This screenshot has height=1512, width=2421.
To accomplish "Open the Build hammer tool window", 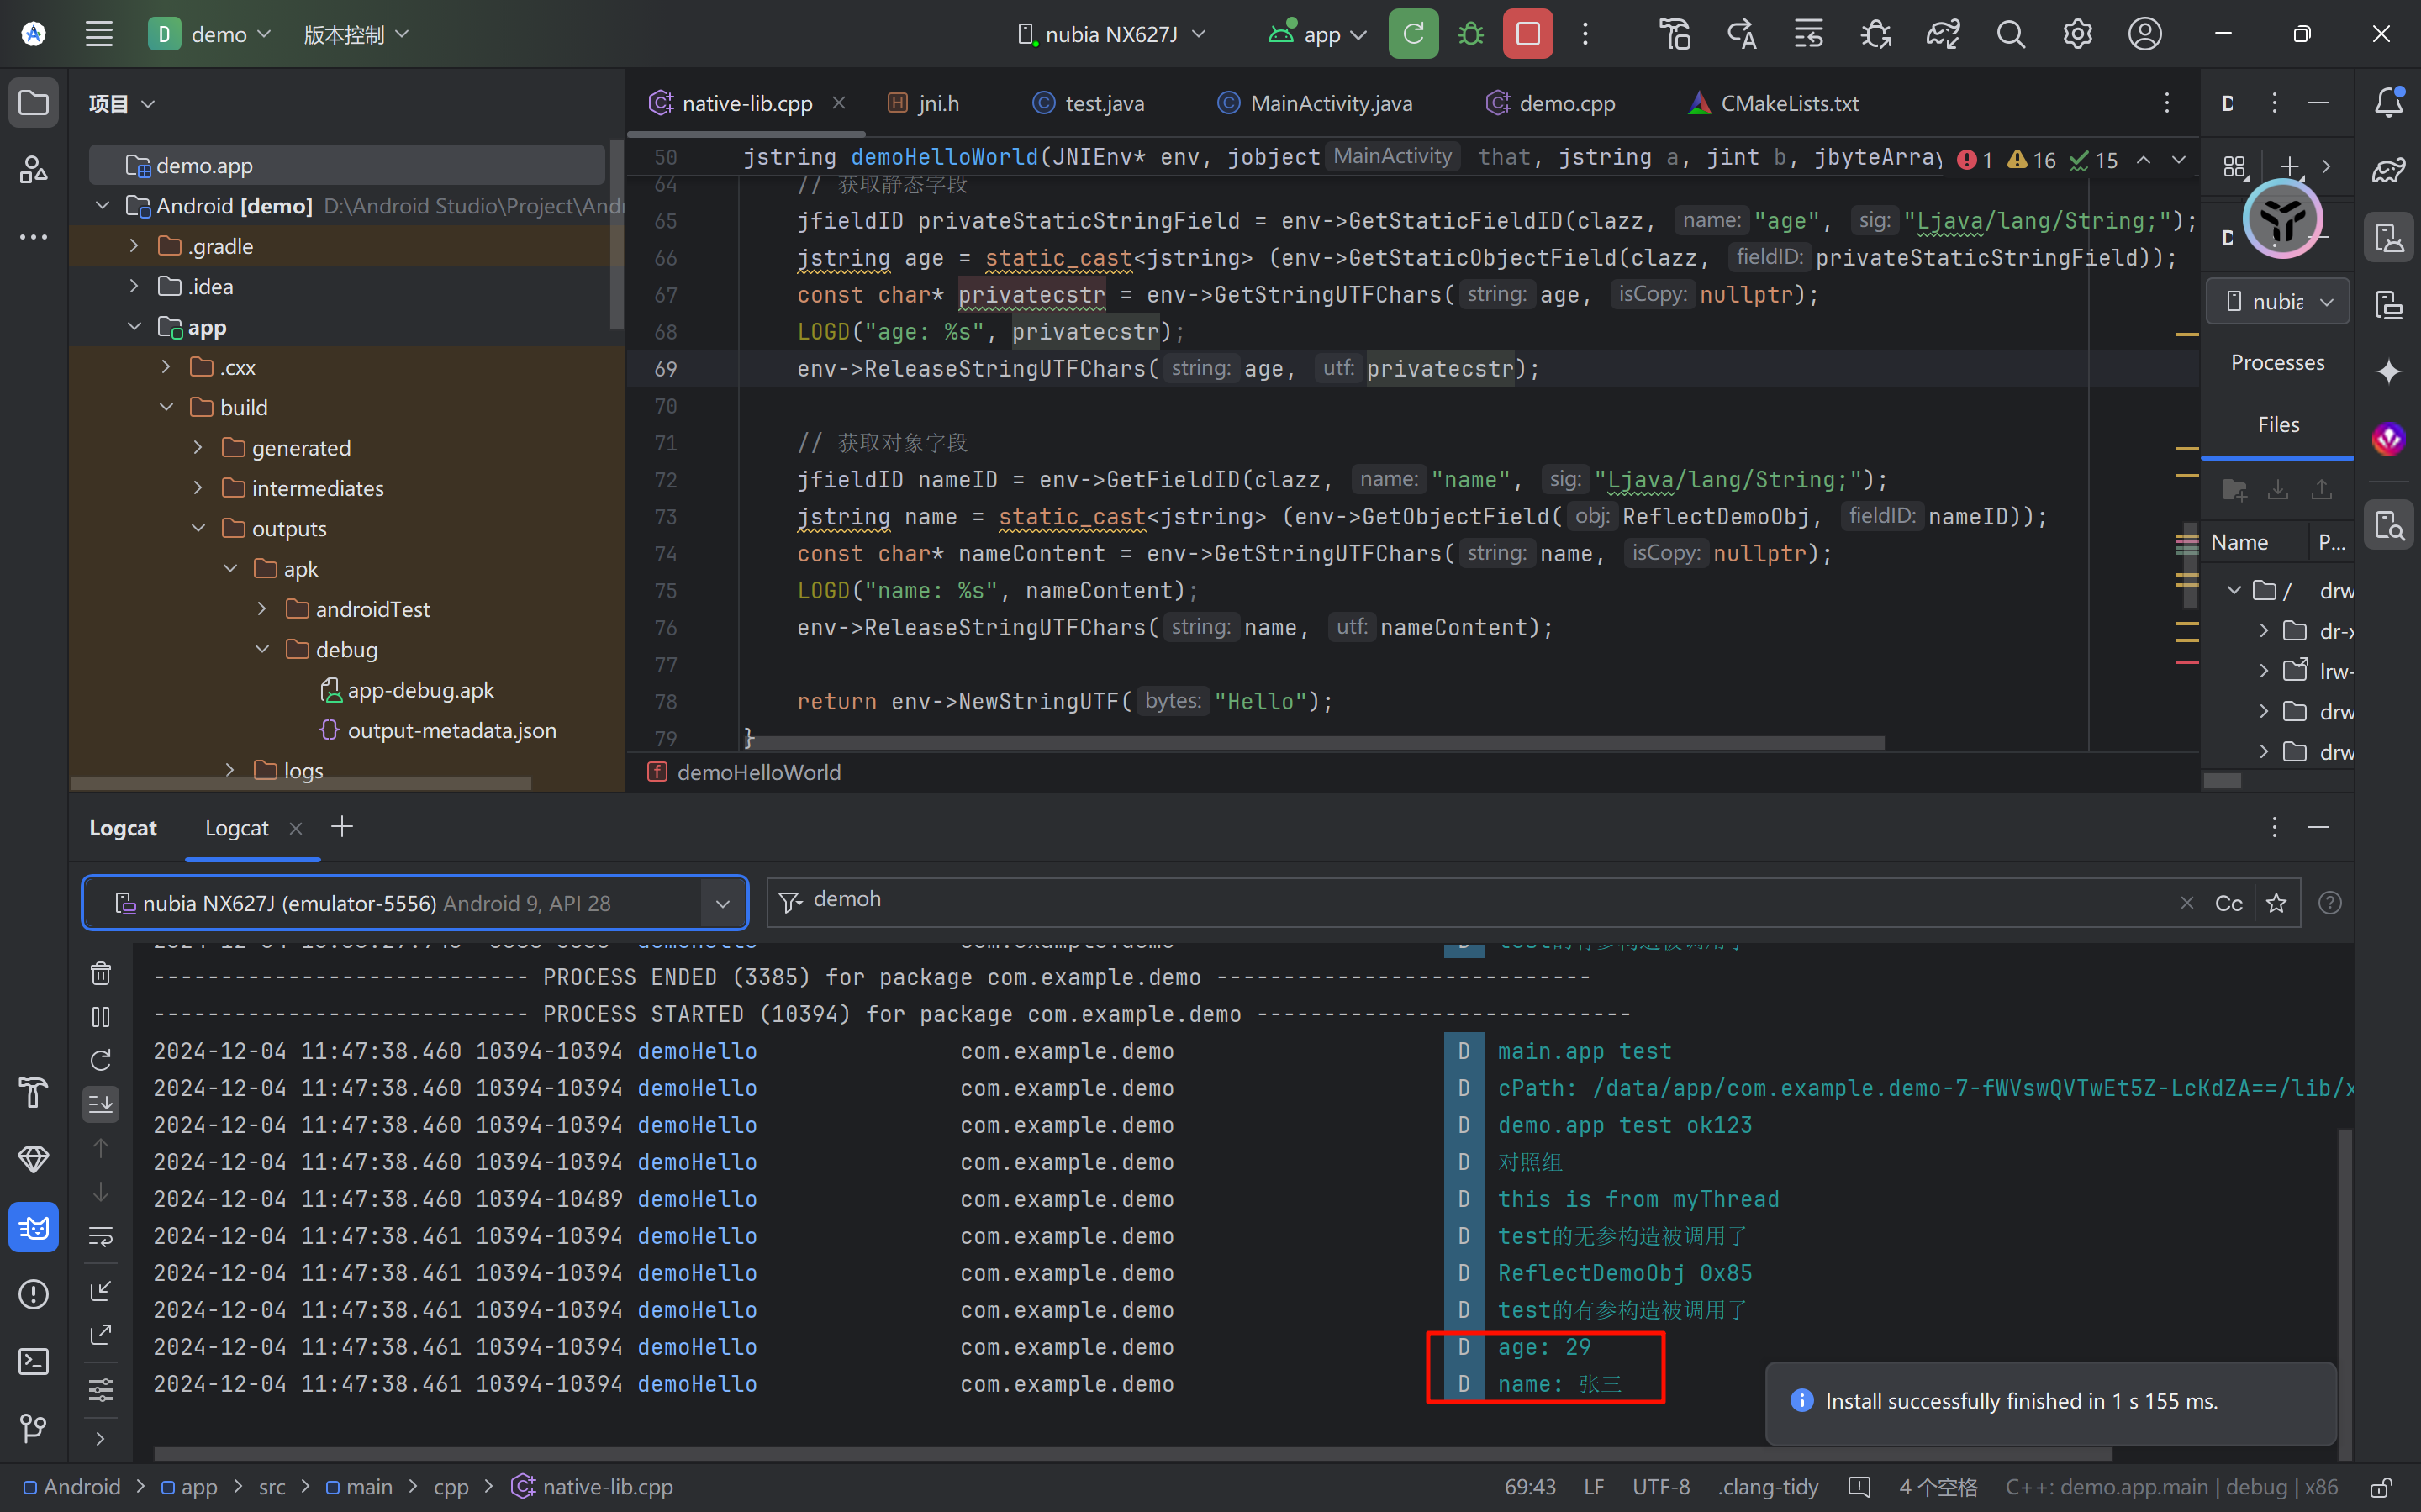I will tap(33, 1092).
